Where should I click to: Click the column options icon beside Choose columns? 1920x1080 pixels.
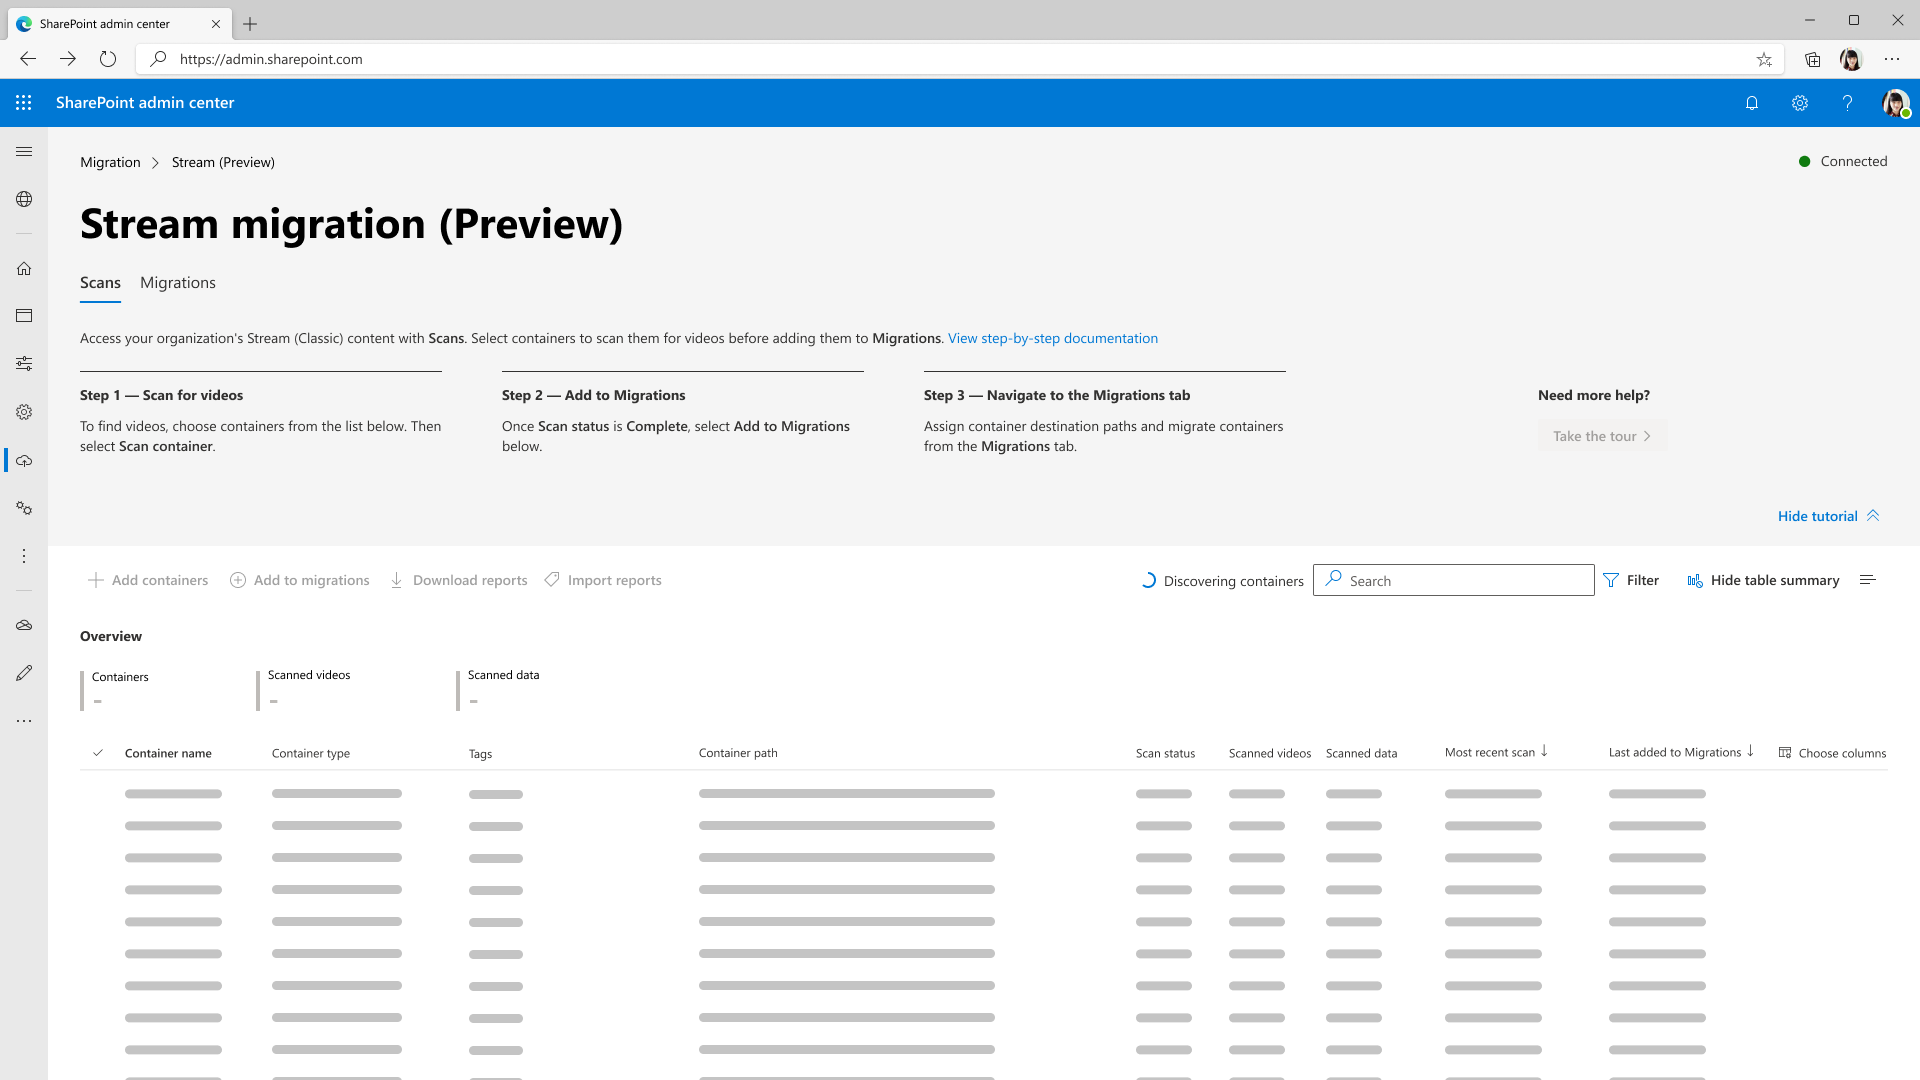pos(1785,752)
